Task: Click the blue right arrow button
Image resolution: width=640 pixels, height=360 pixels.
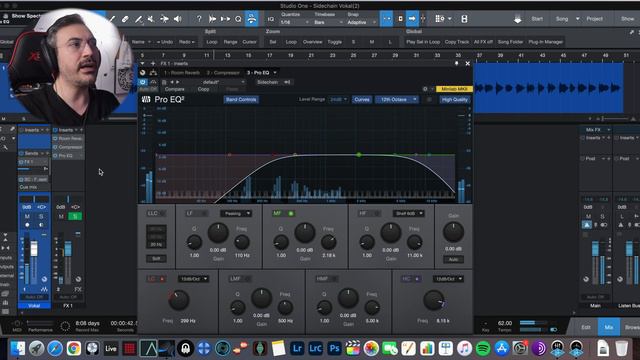Action: click(x=412, y=19)
